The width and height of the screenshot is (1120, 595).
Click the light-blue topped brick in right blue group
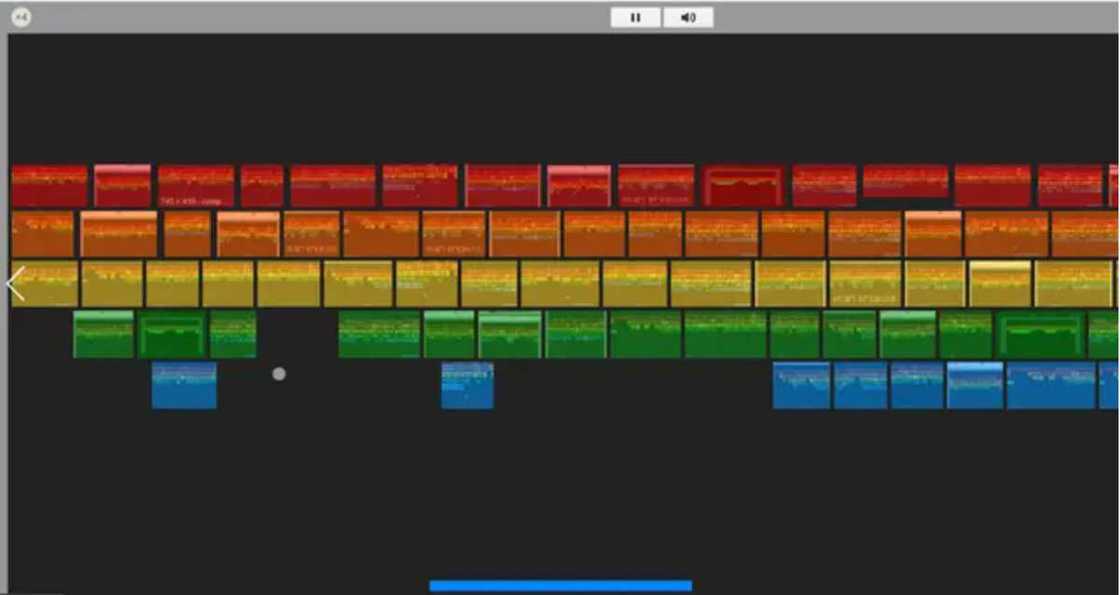point(975,385)
